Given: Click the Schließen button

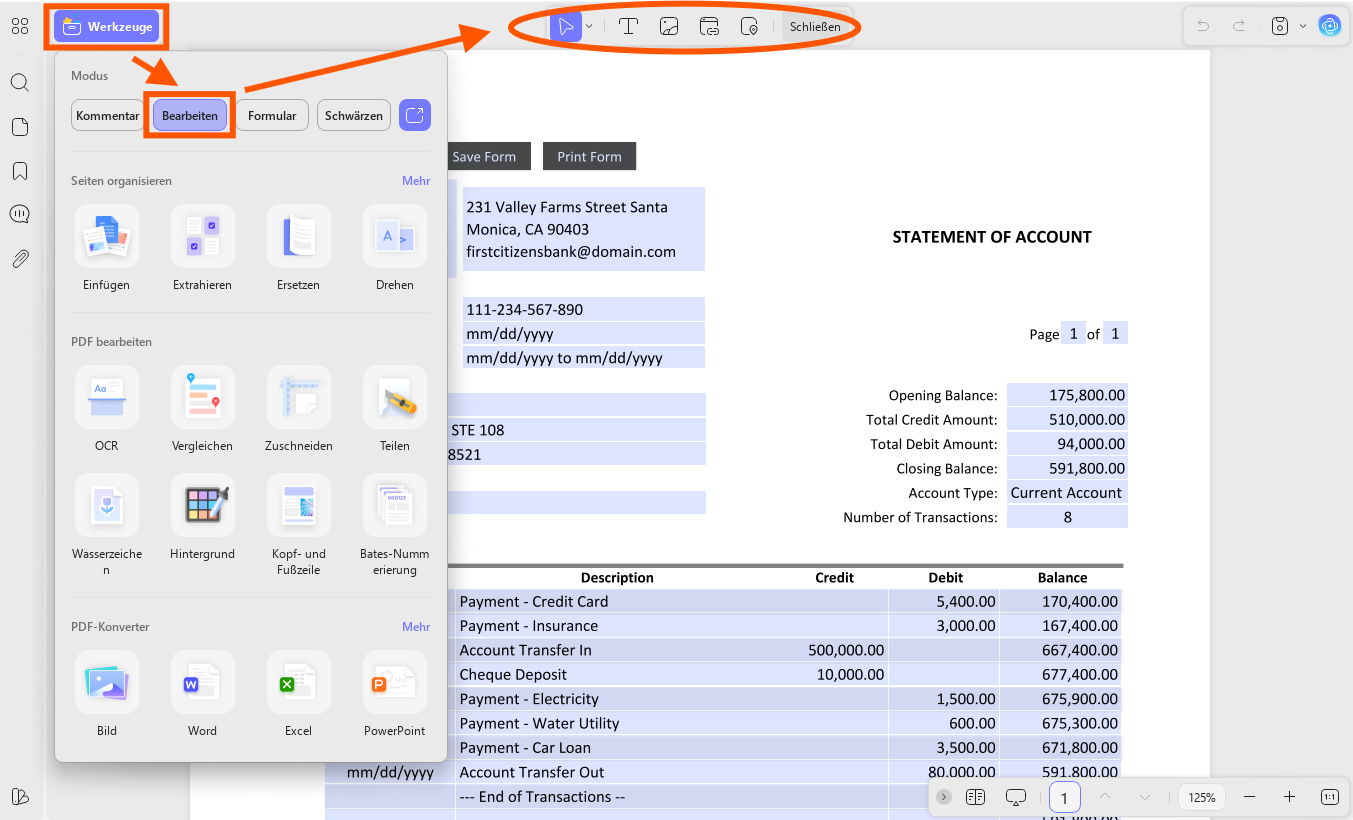Looking at the screenshot, I should click(815, 27).
